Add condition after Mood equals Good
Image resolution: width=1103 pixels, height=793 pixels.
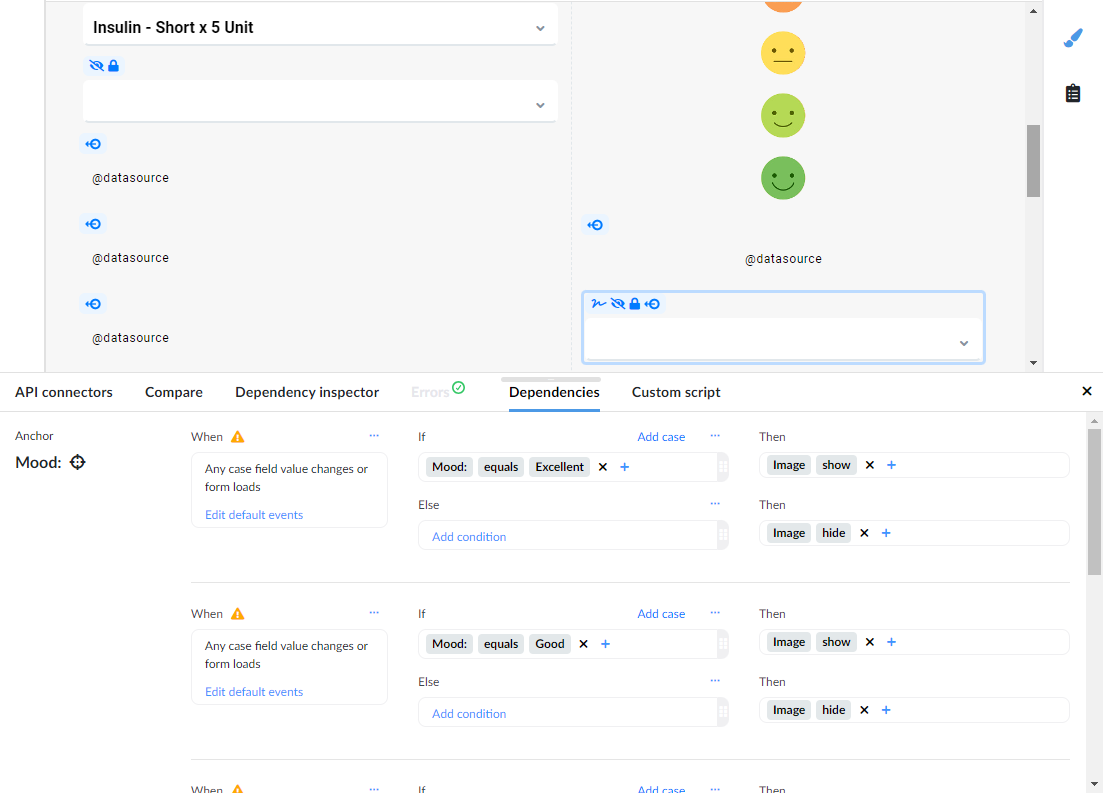click(605, 645)
